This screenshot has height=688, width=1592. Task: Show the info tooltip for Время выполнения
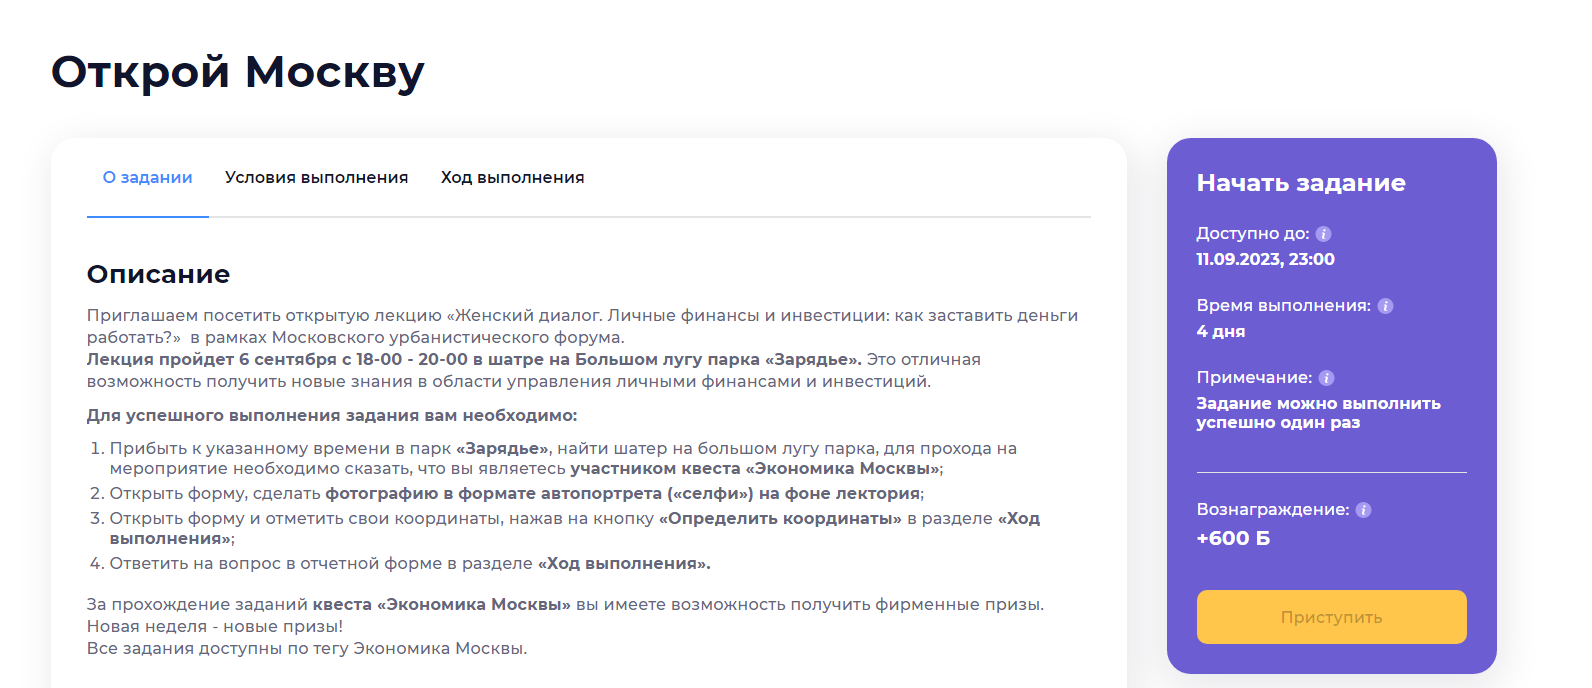tap(1385, 306)
